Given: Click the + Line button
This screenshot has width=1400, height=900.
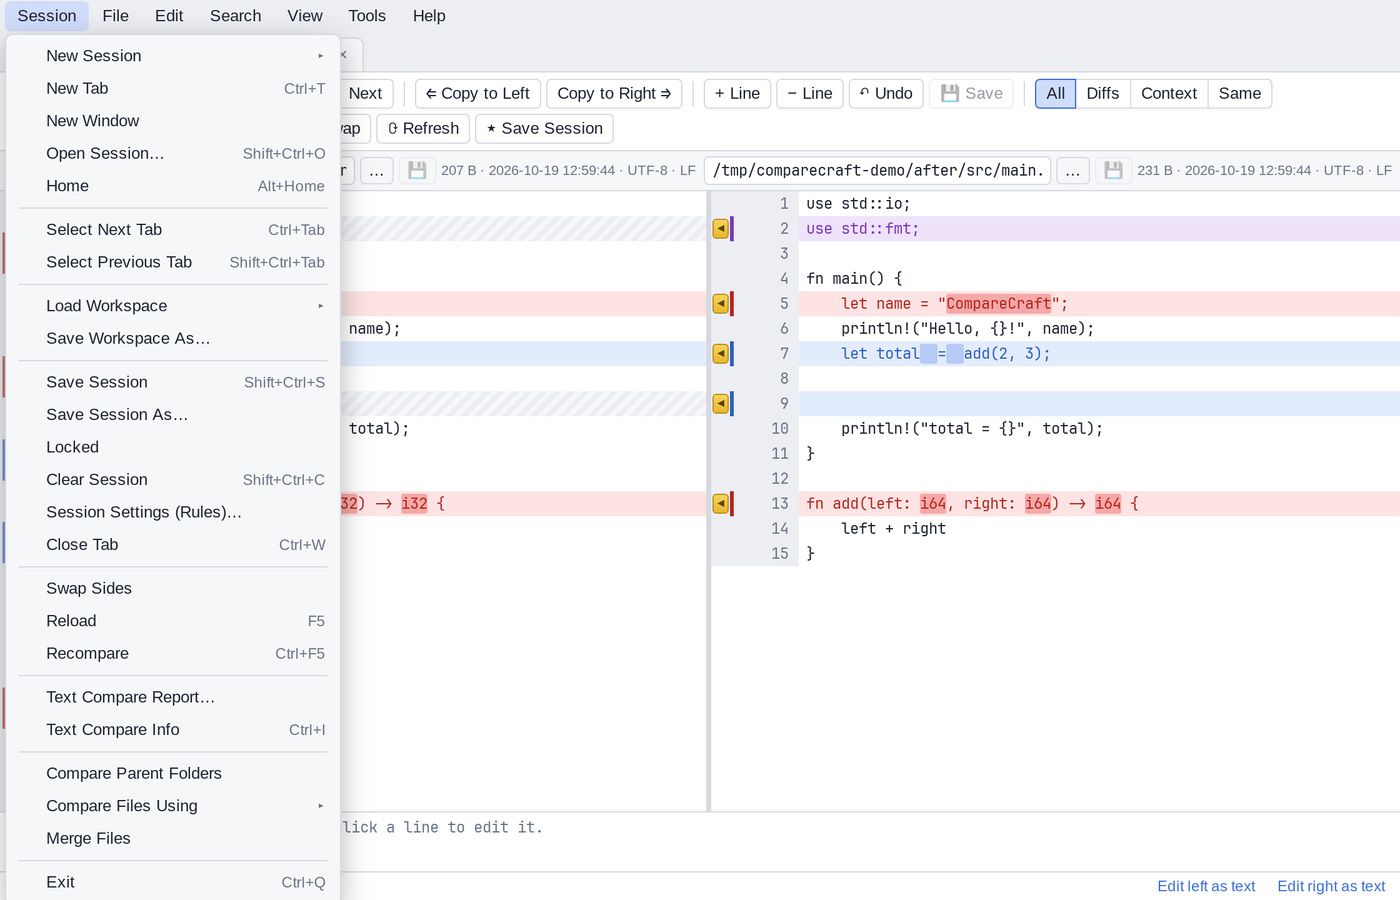Looking at the screenshot, I should 737,94.
